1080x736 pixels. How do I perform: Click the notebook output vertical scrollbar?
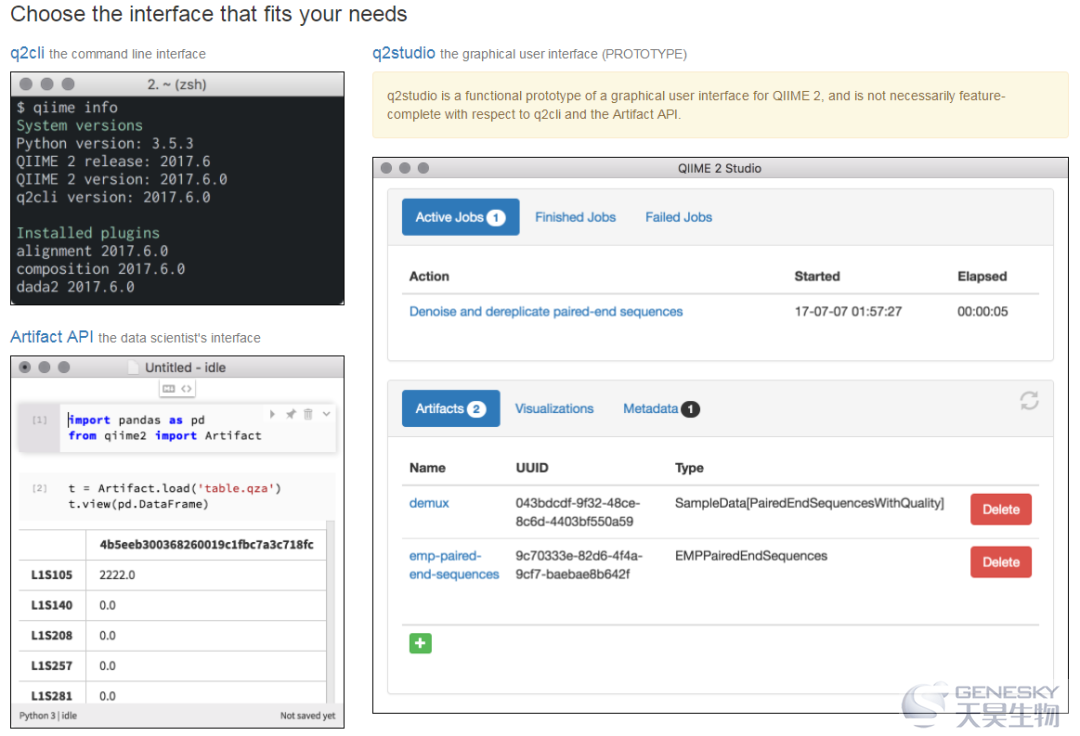pyautogui.click(x=330, y=611)
